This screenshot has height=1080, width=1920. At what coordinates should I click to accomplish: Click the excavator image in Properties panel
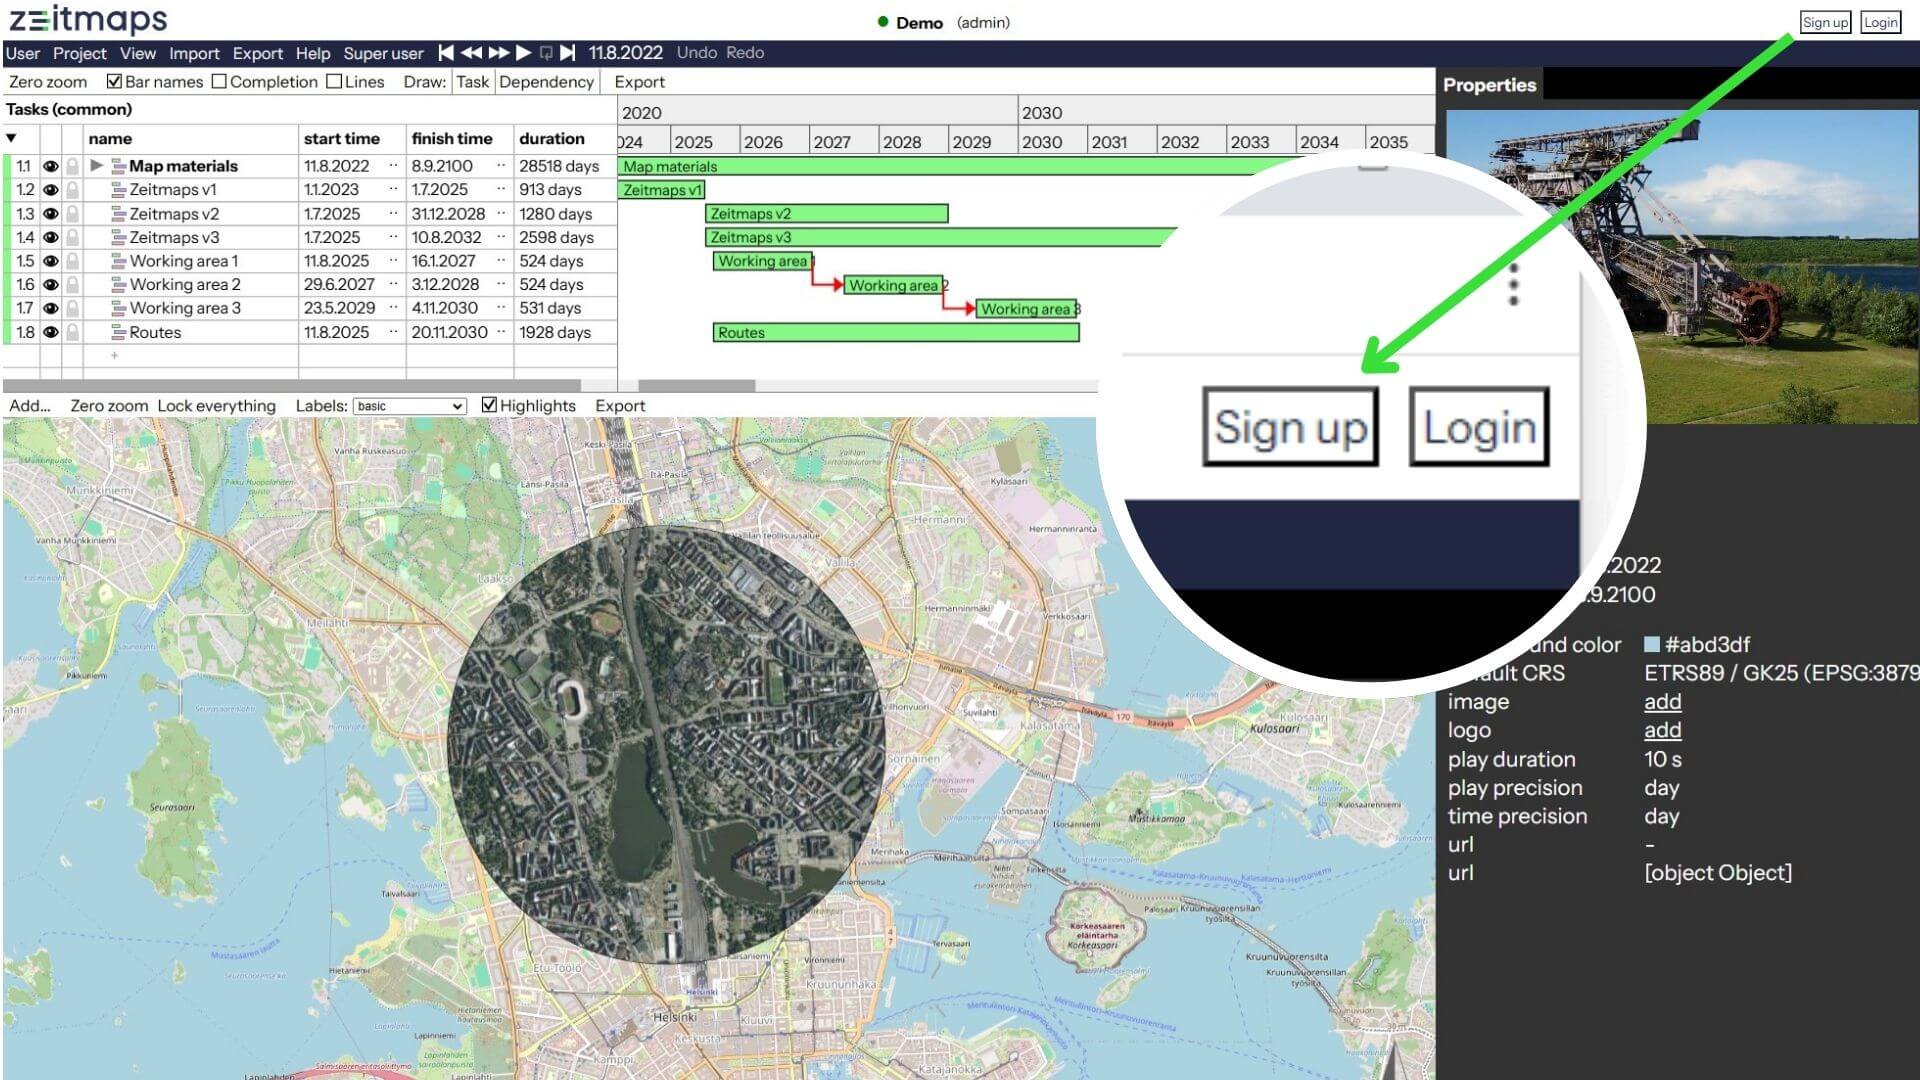click(x=1682, y=266)
